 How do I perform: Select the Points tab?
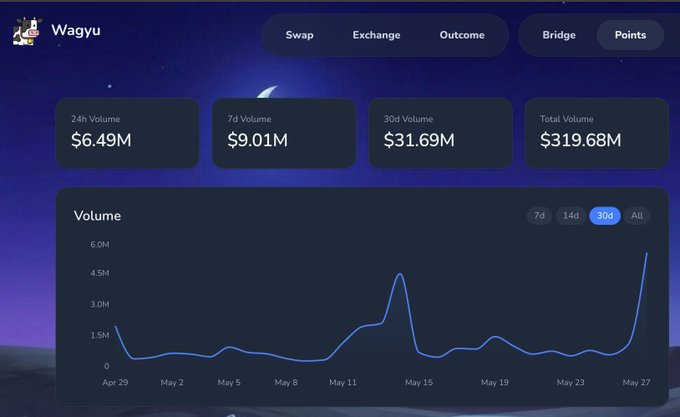tap(630, 35)
